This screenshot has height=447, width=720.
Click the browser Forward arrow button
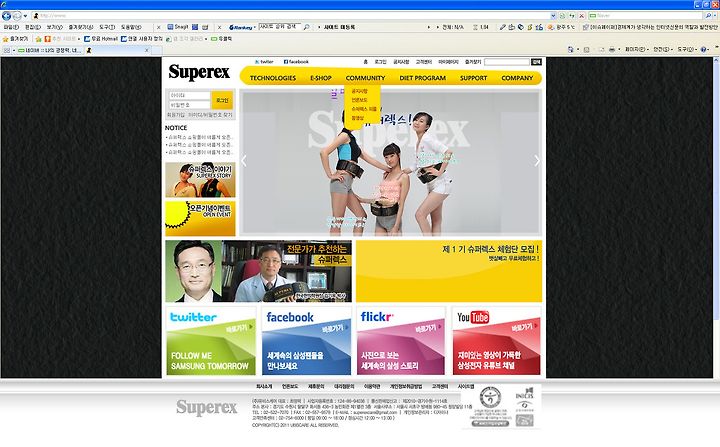17,16
